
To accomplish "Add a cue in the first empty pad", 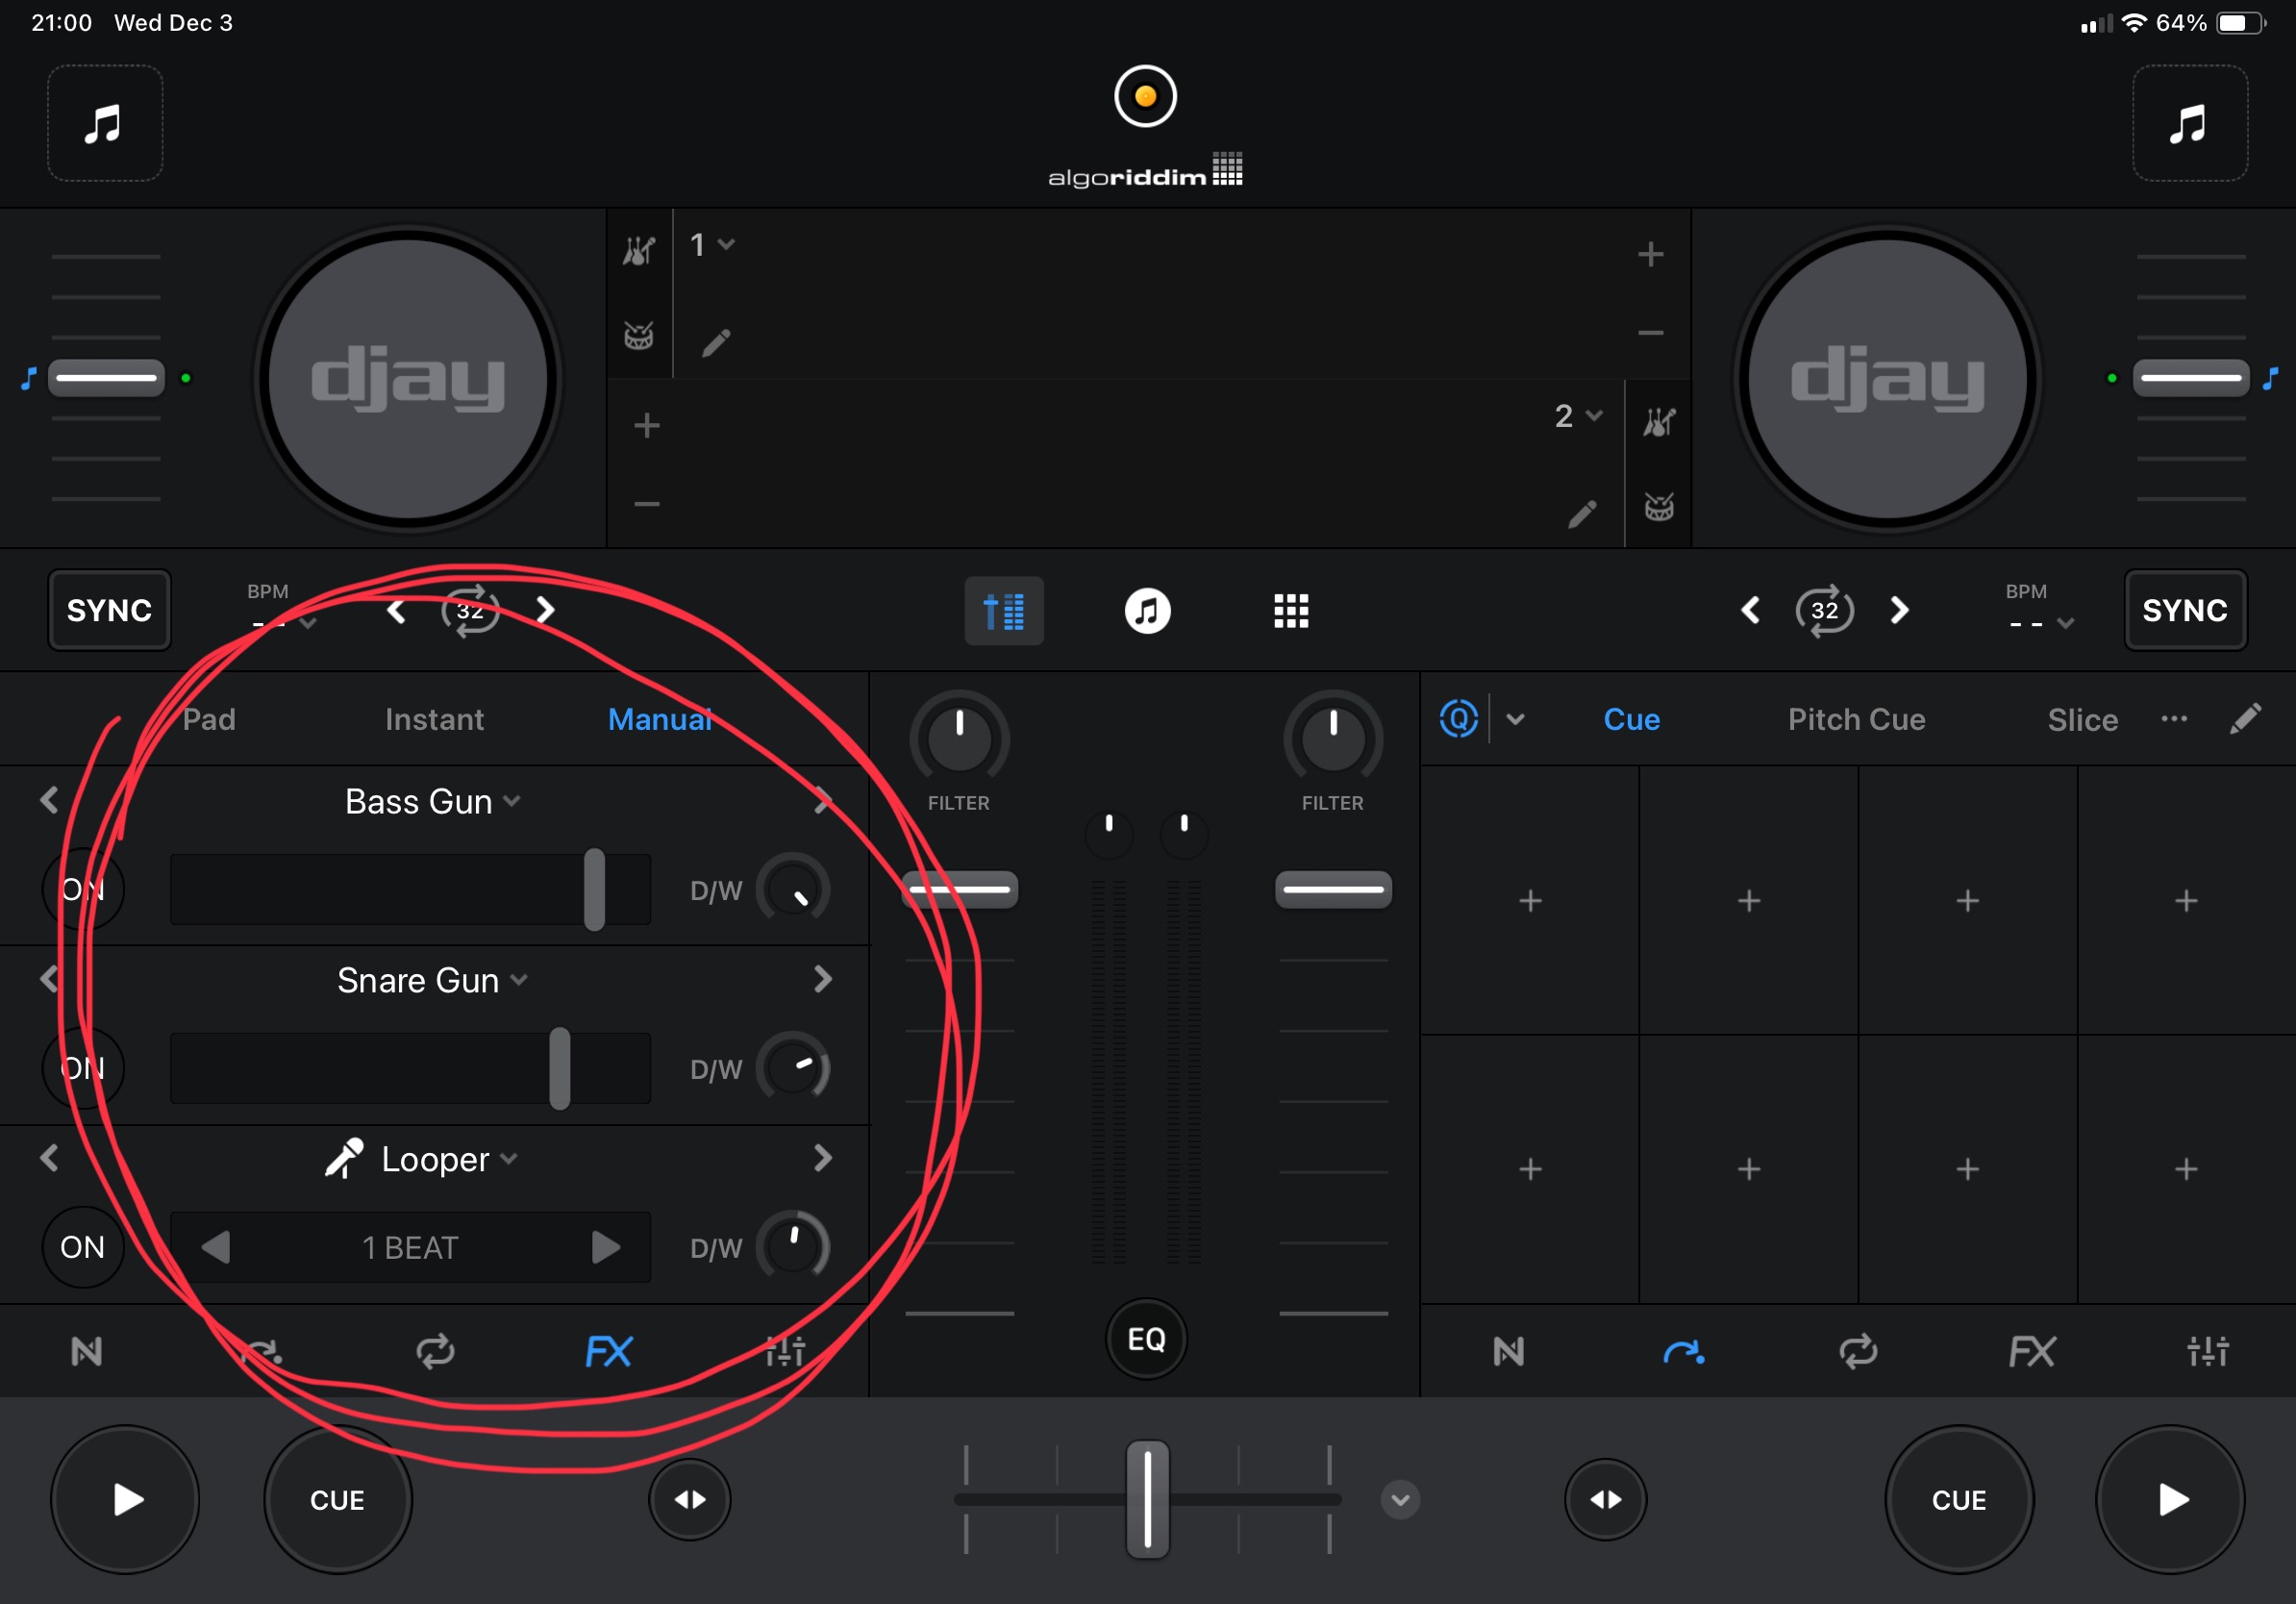I will (1530, 901).
